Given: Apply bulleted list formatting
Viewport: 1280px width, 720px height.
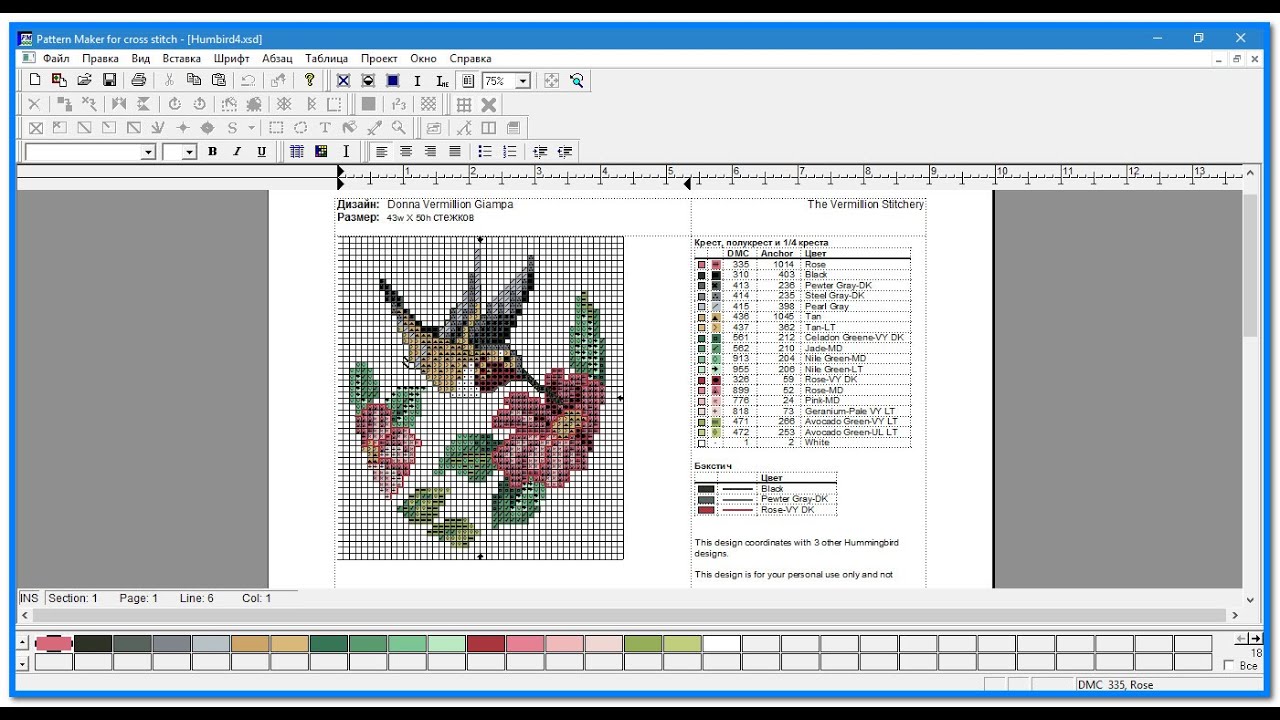Looking at the screenshot, I should click(485, 152).
